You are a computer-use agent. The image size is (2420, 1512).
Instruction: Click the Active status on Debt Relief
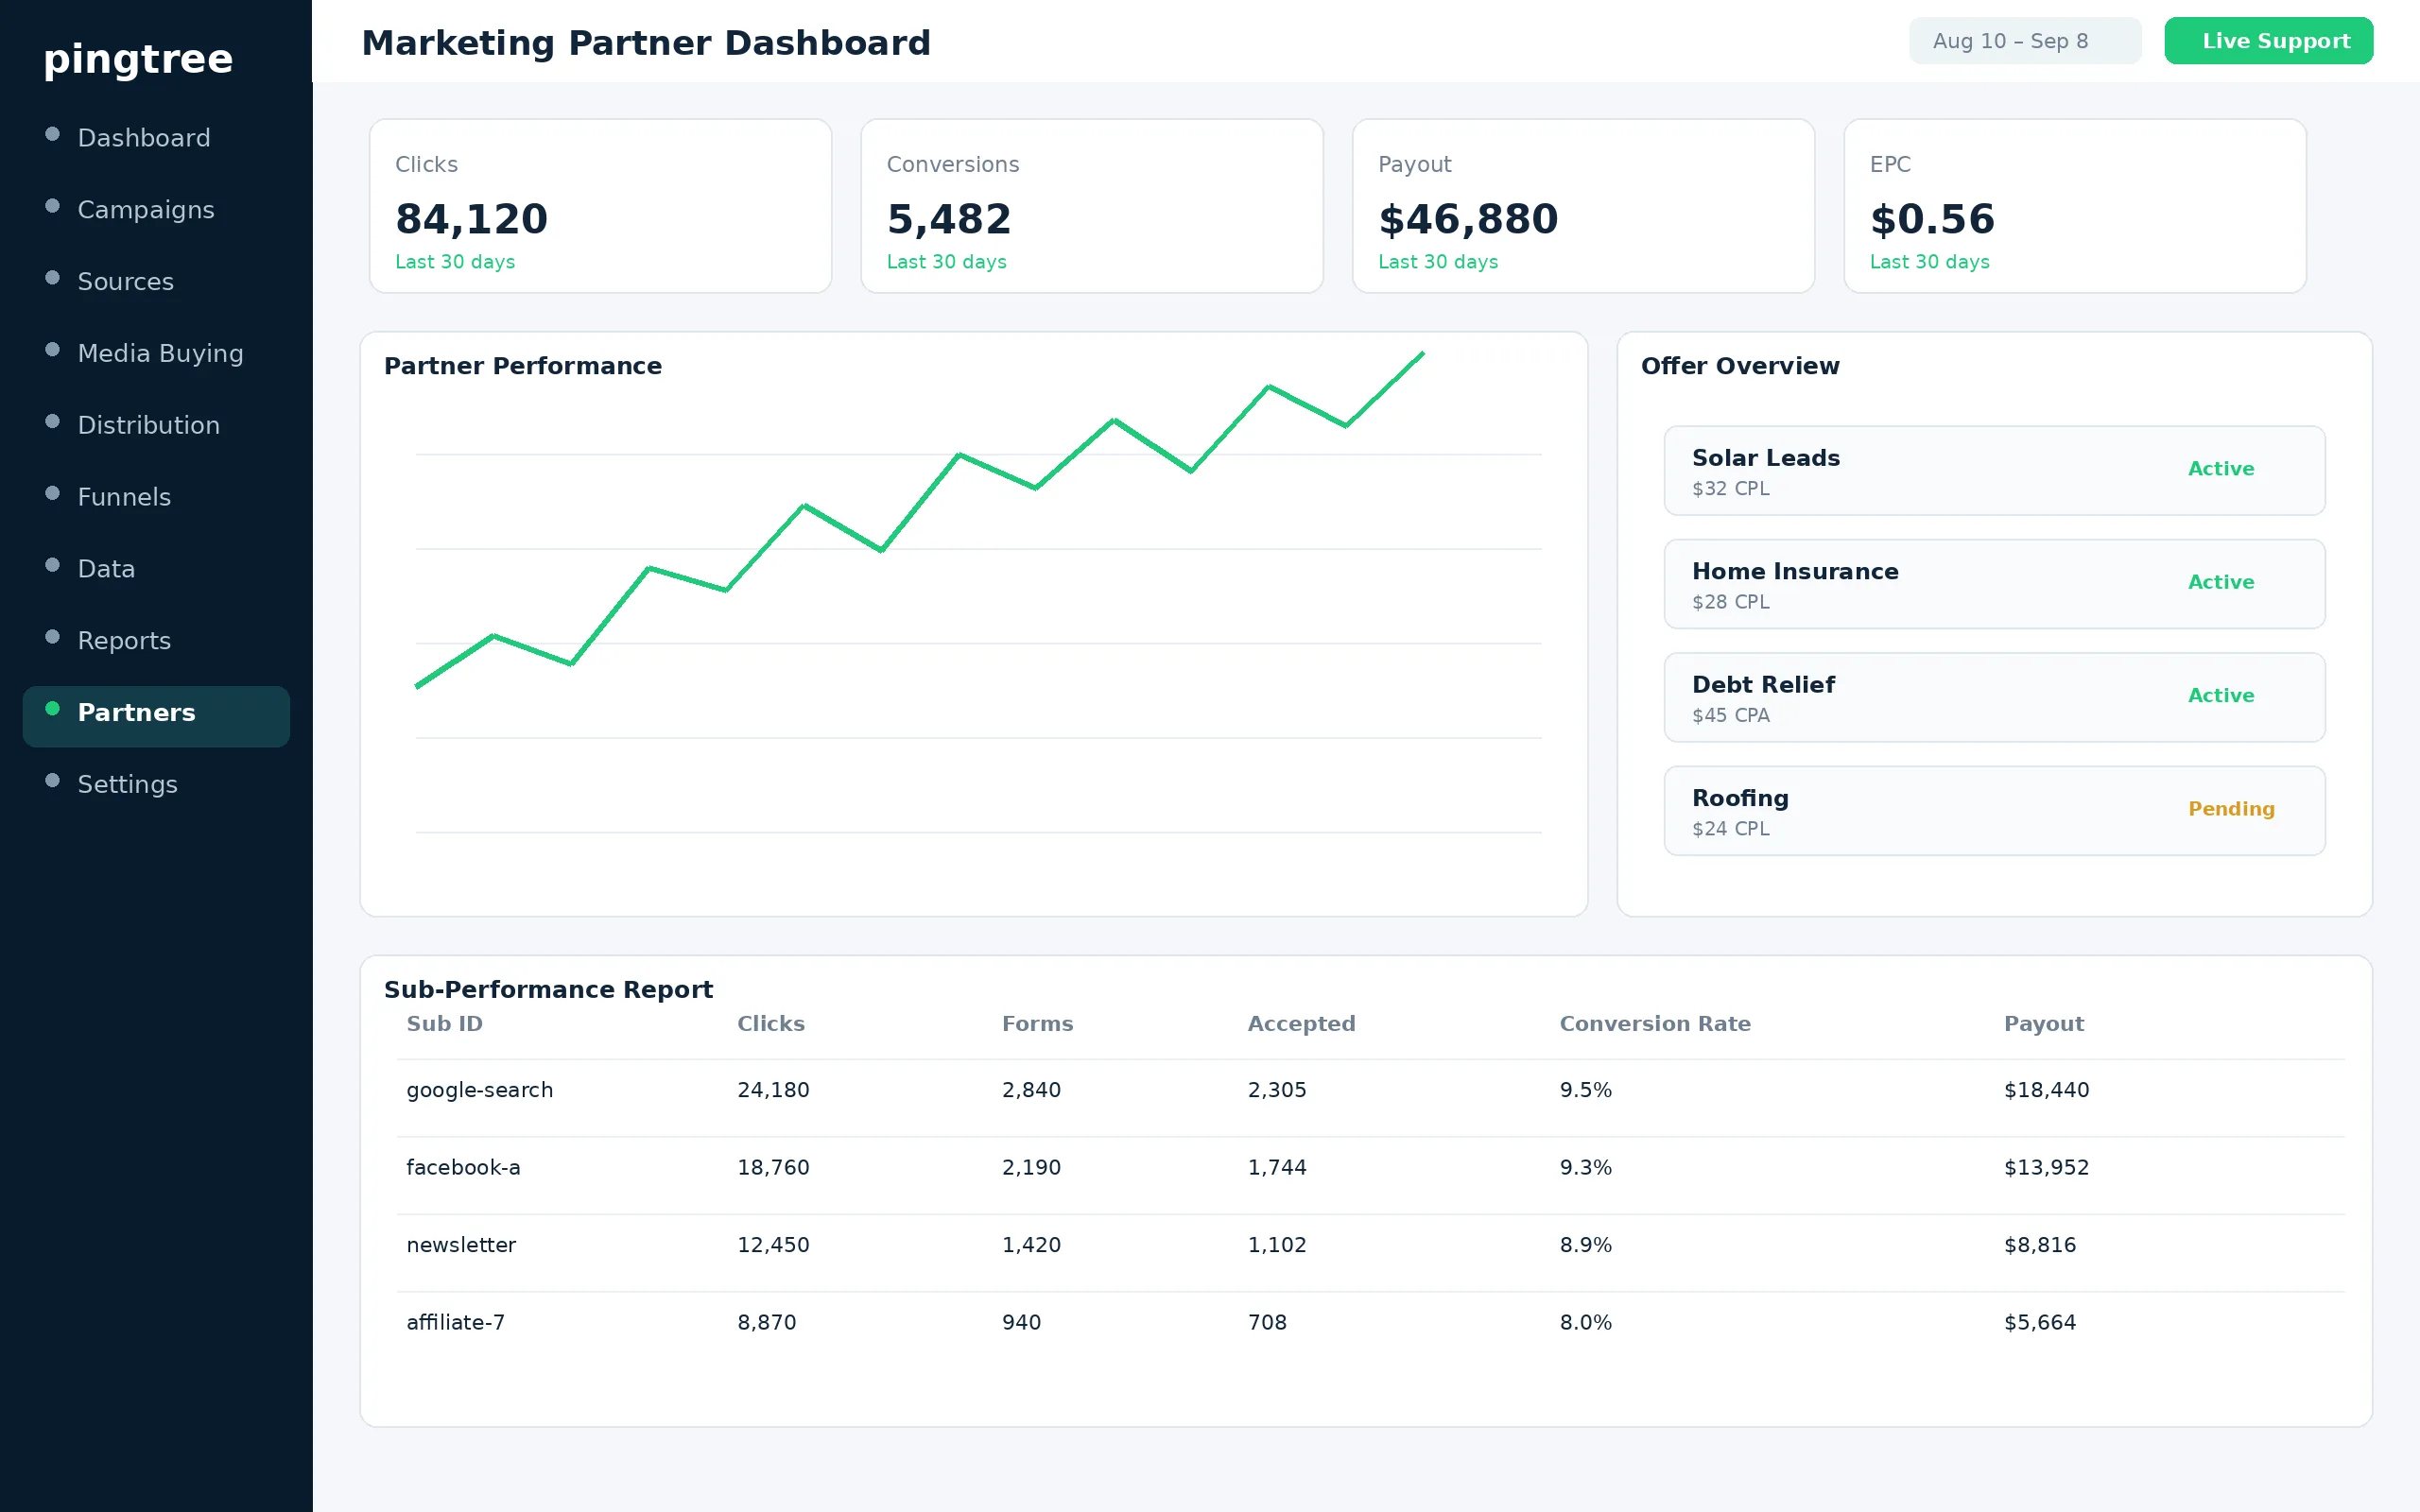[x=2221, y=696]
